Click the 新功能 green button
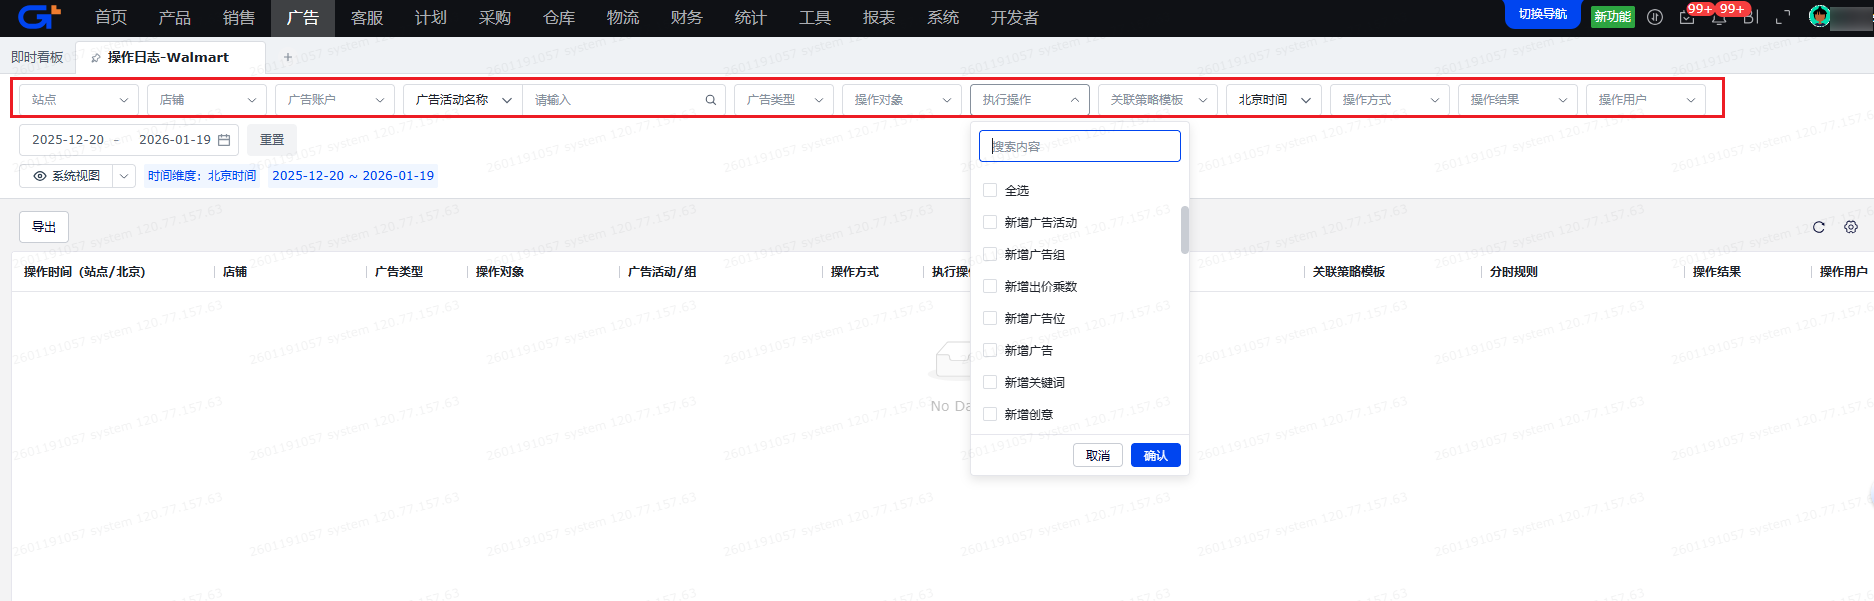The width and height of the screenshot is (1874, 601). click(1612, 17)
